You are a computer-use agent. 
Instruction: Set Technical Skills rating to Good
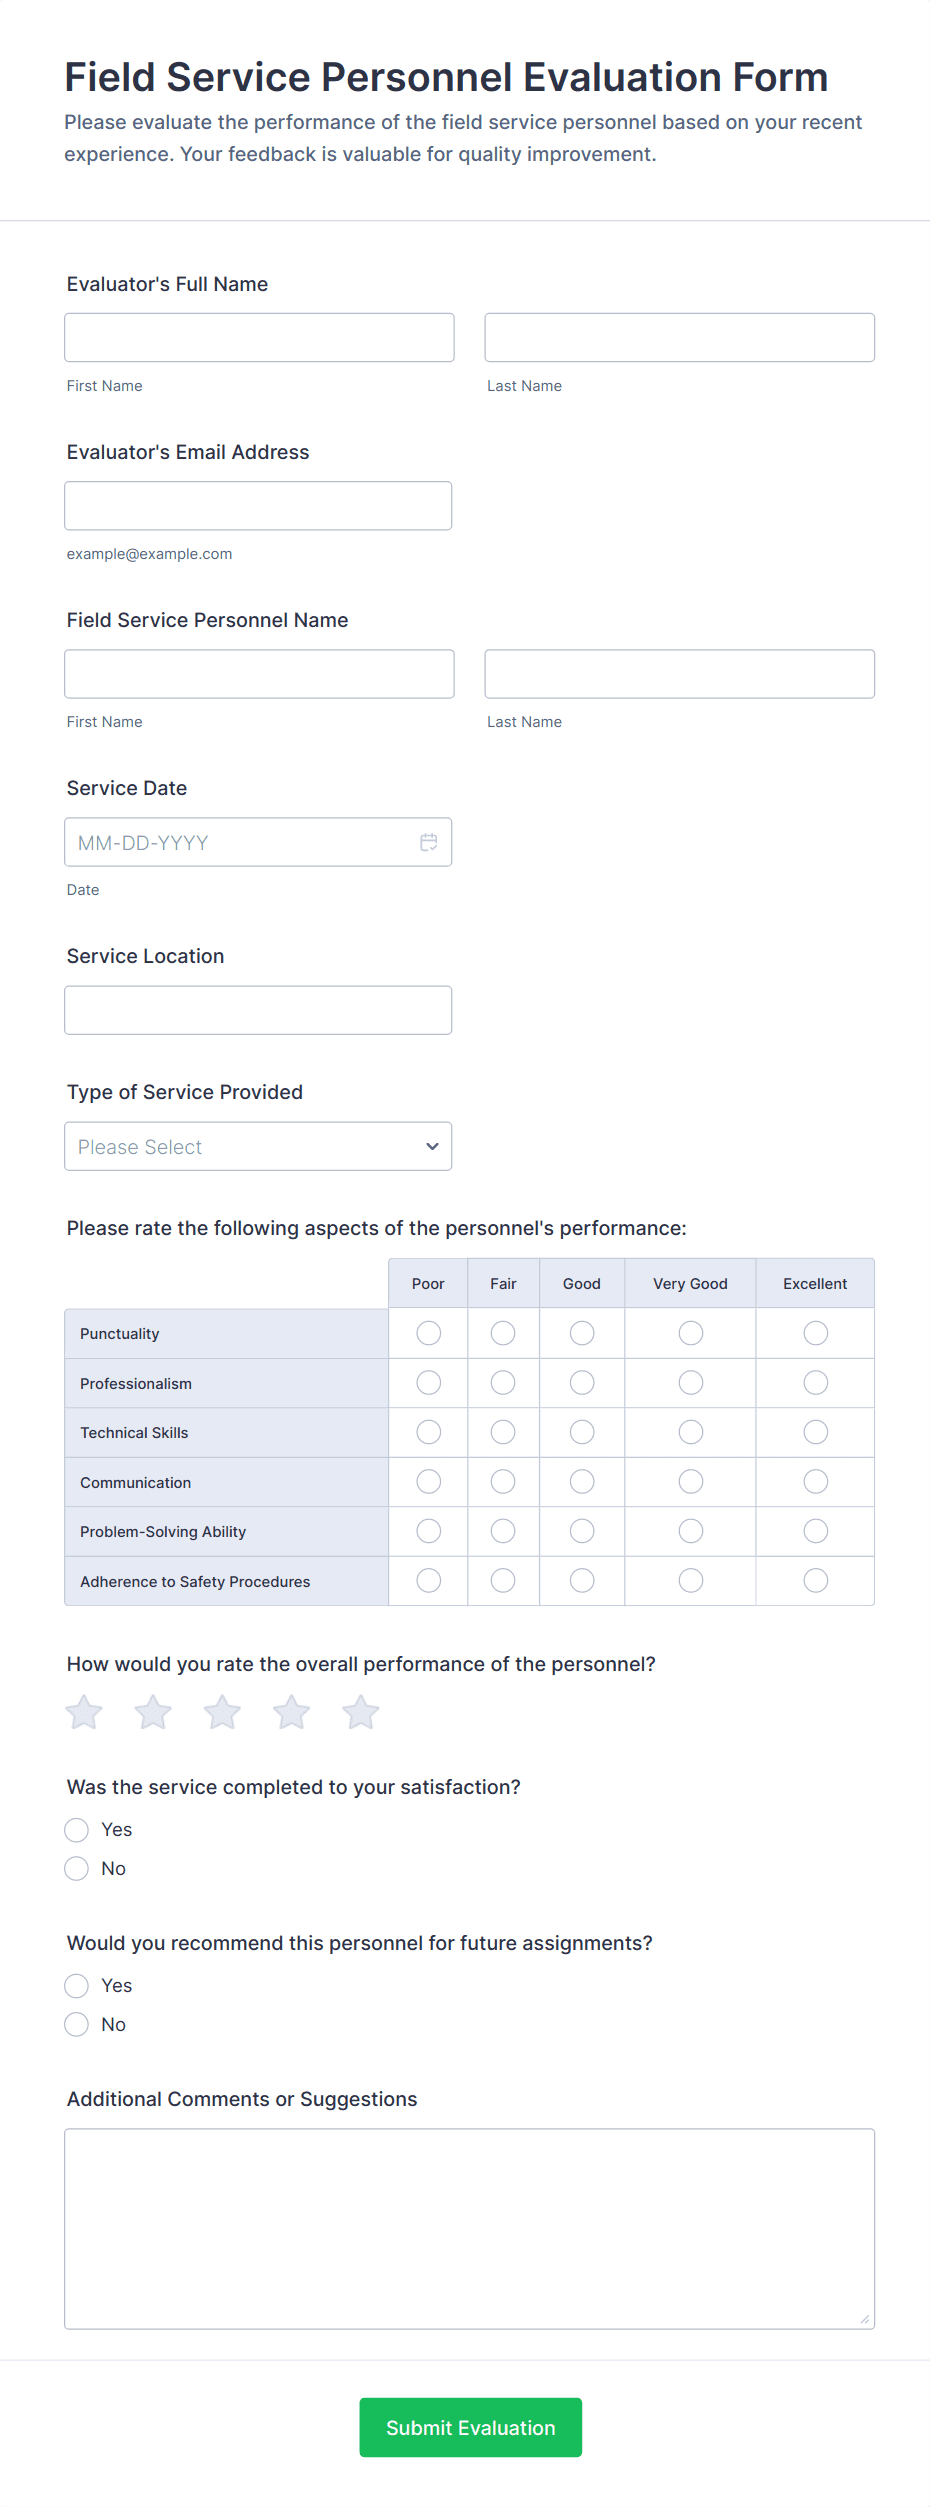point(581,1432)
